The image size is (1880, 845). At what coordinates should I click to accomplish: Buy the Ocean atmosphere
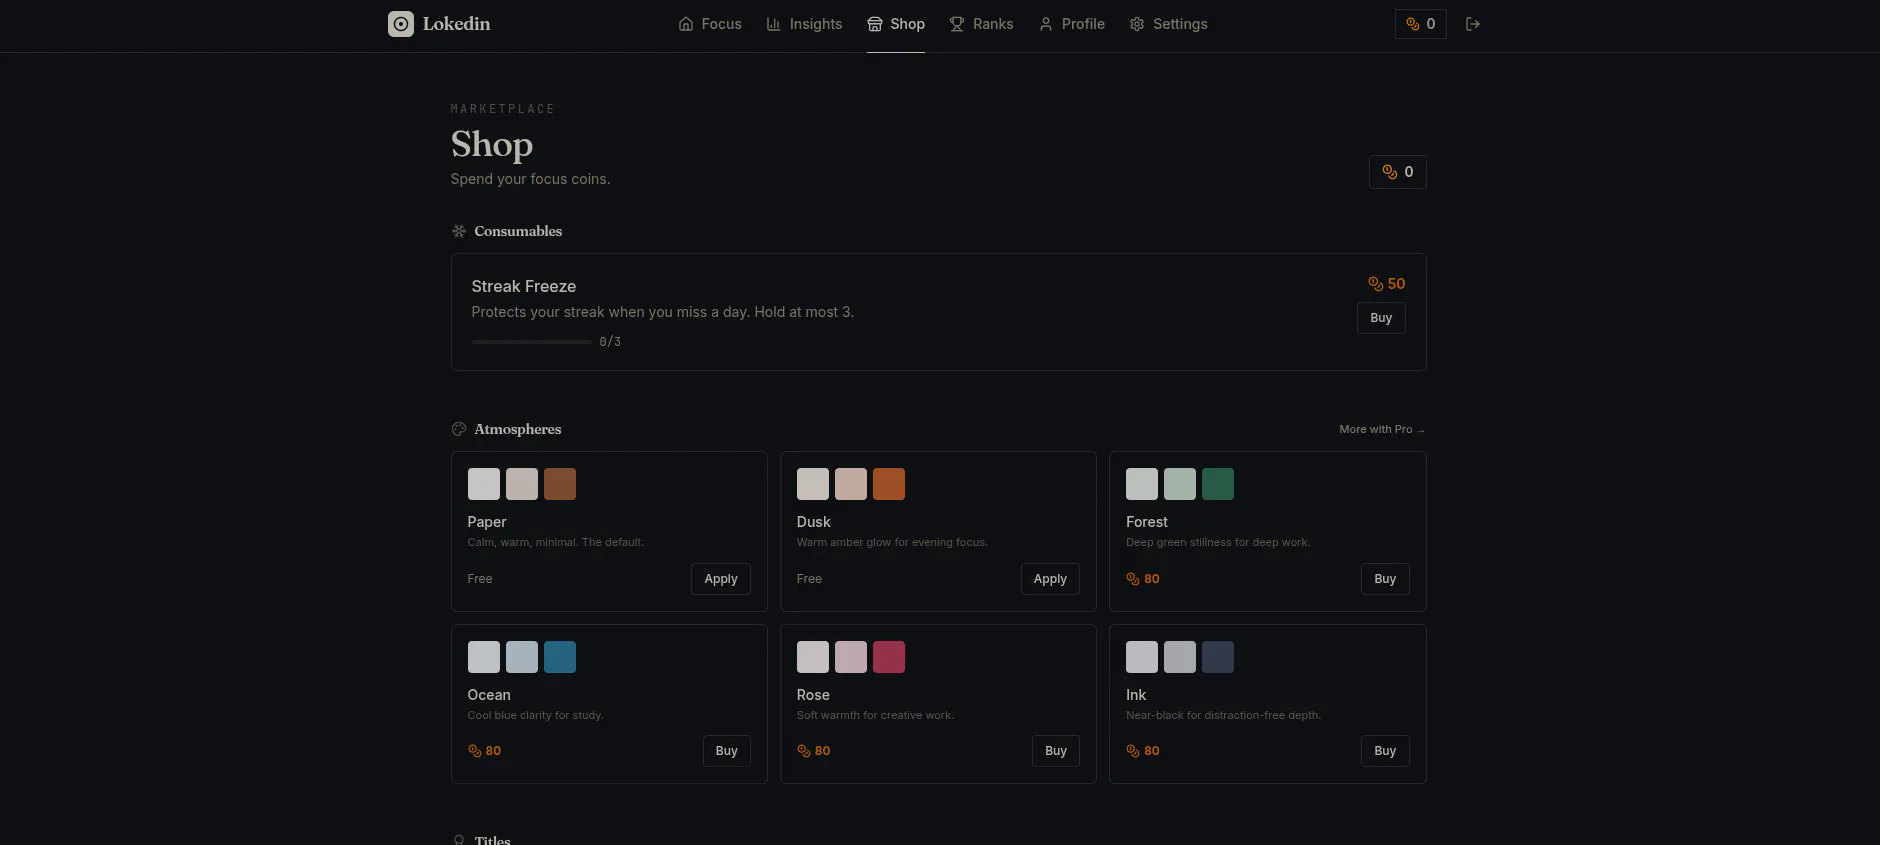pyautogui.click(x=727, y=751)
